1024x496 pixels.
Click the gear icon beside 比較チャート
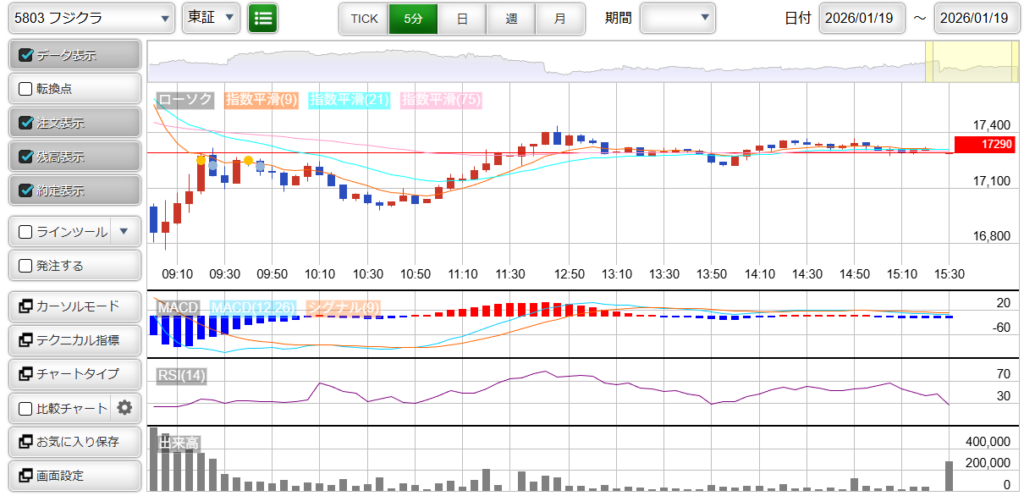click(125, 407)
